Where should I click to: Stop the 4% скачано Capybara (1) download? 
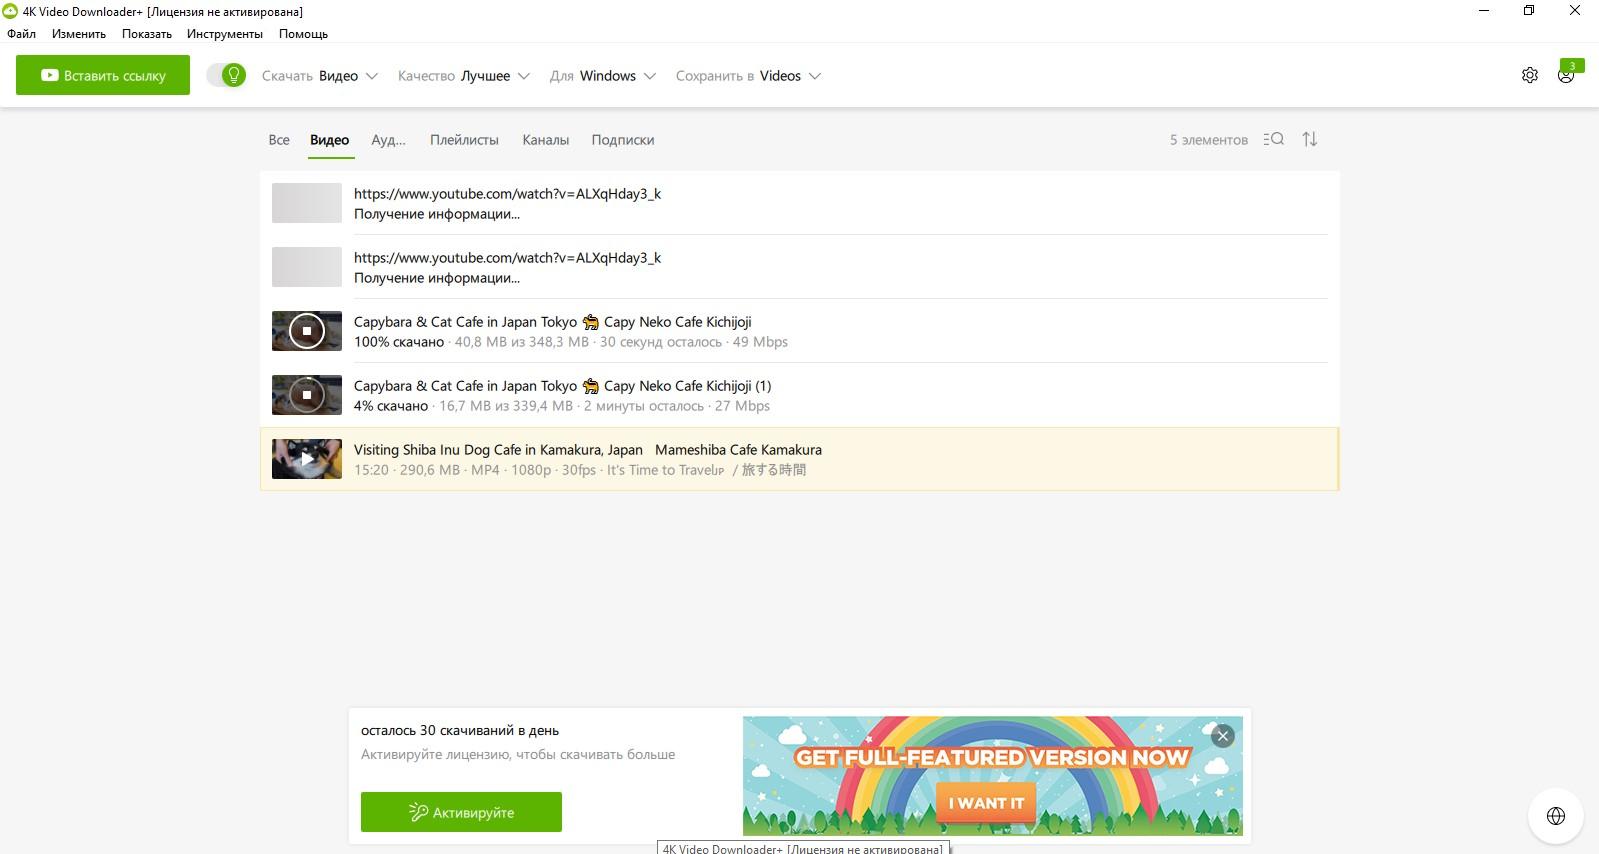point(307,395)
